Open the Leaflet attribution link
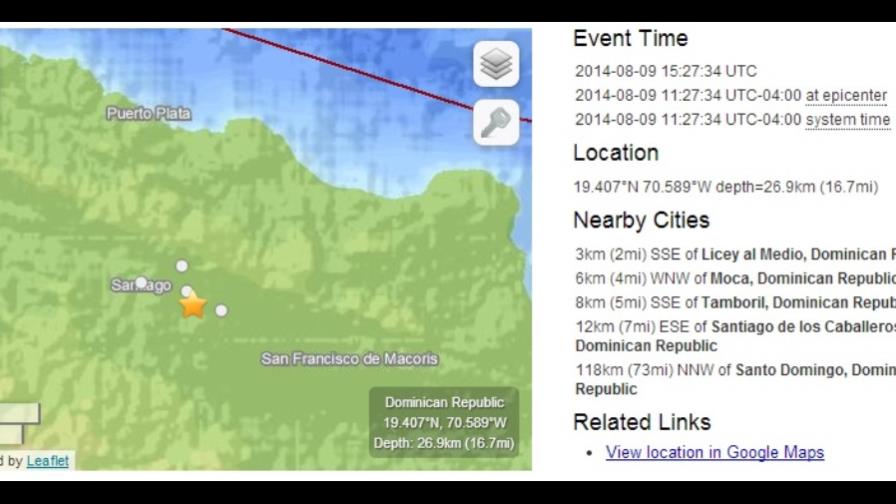The image size is (896, 504). click(47, 461)
